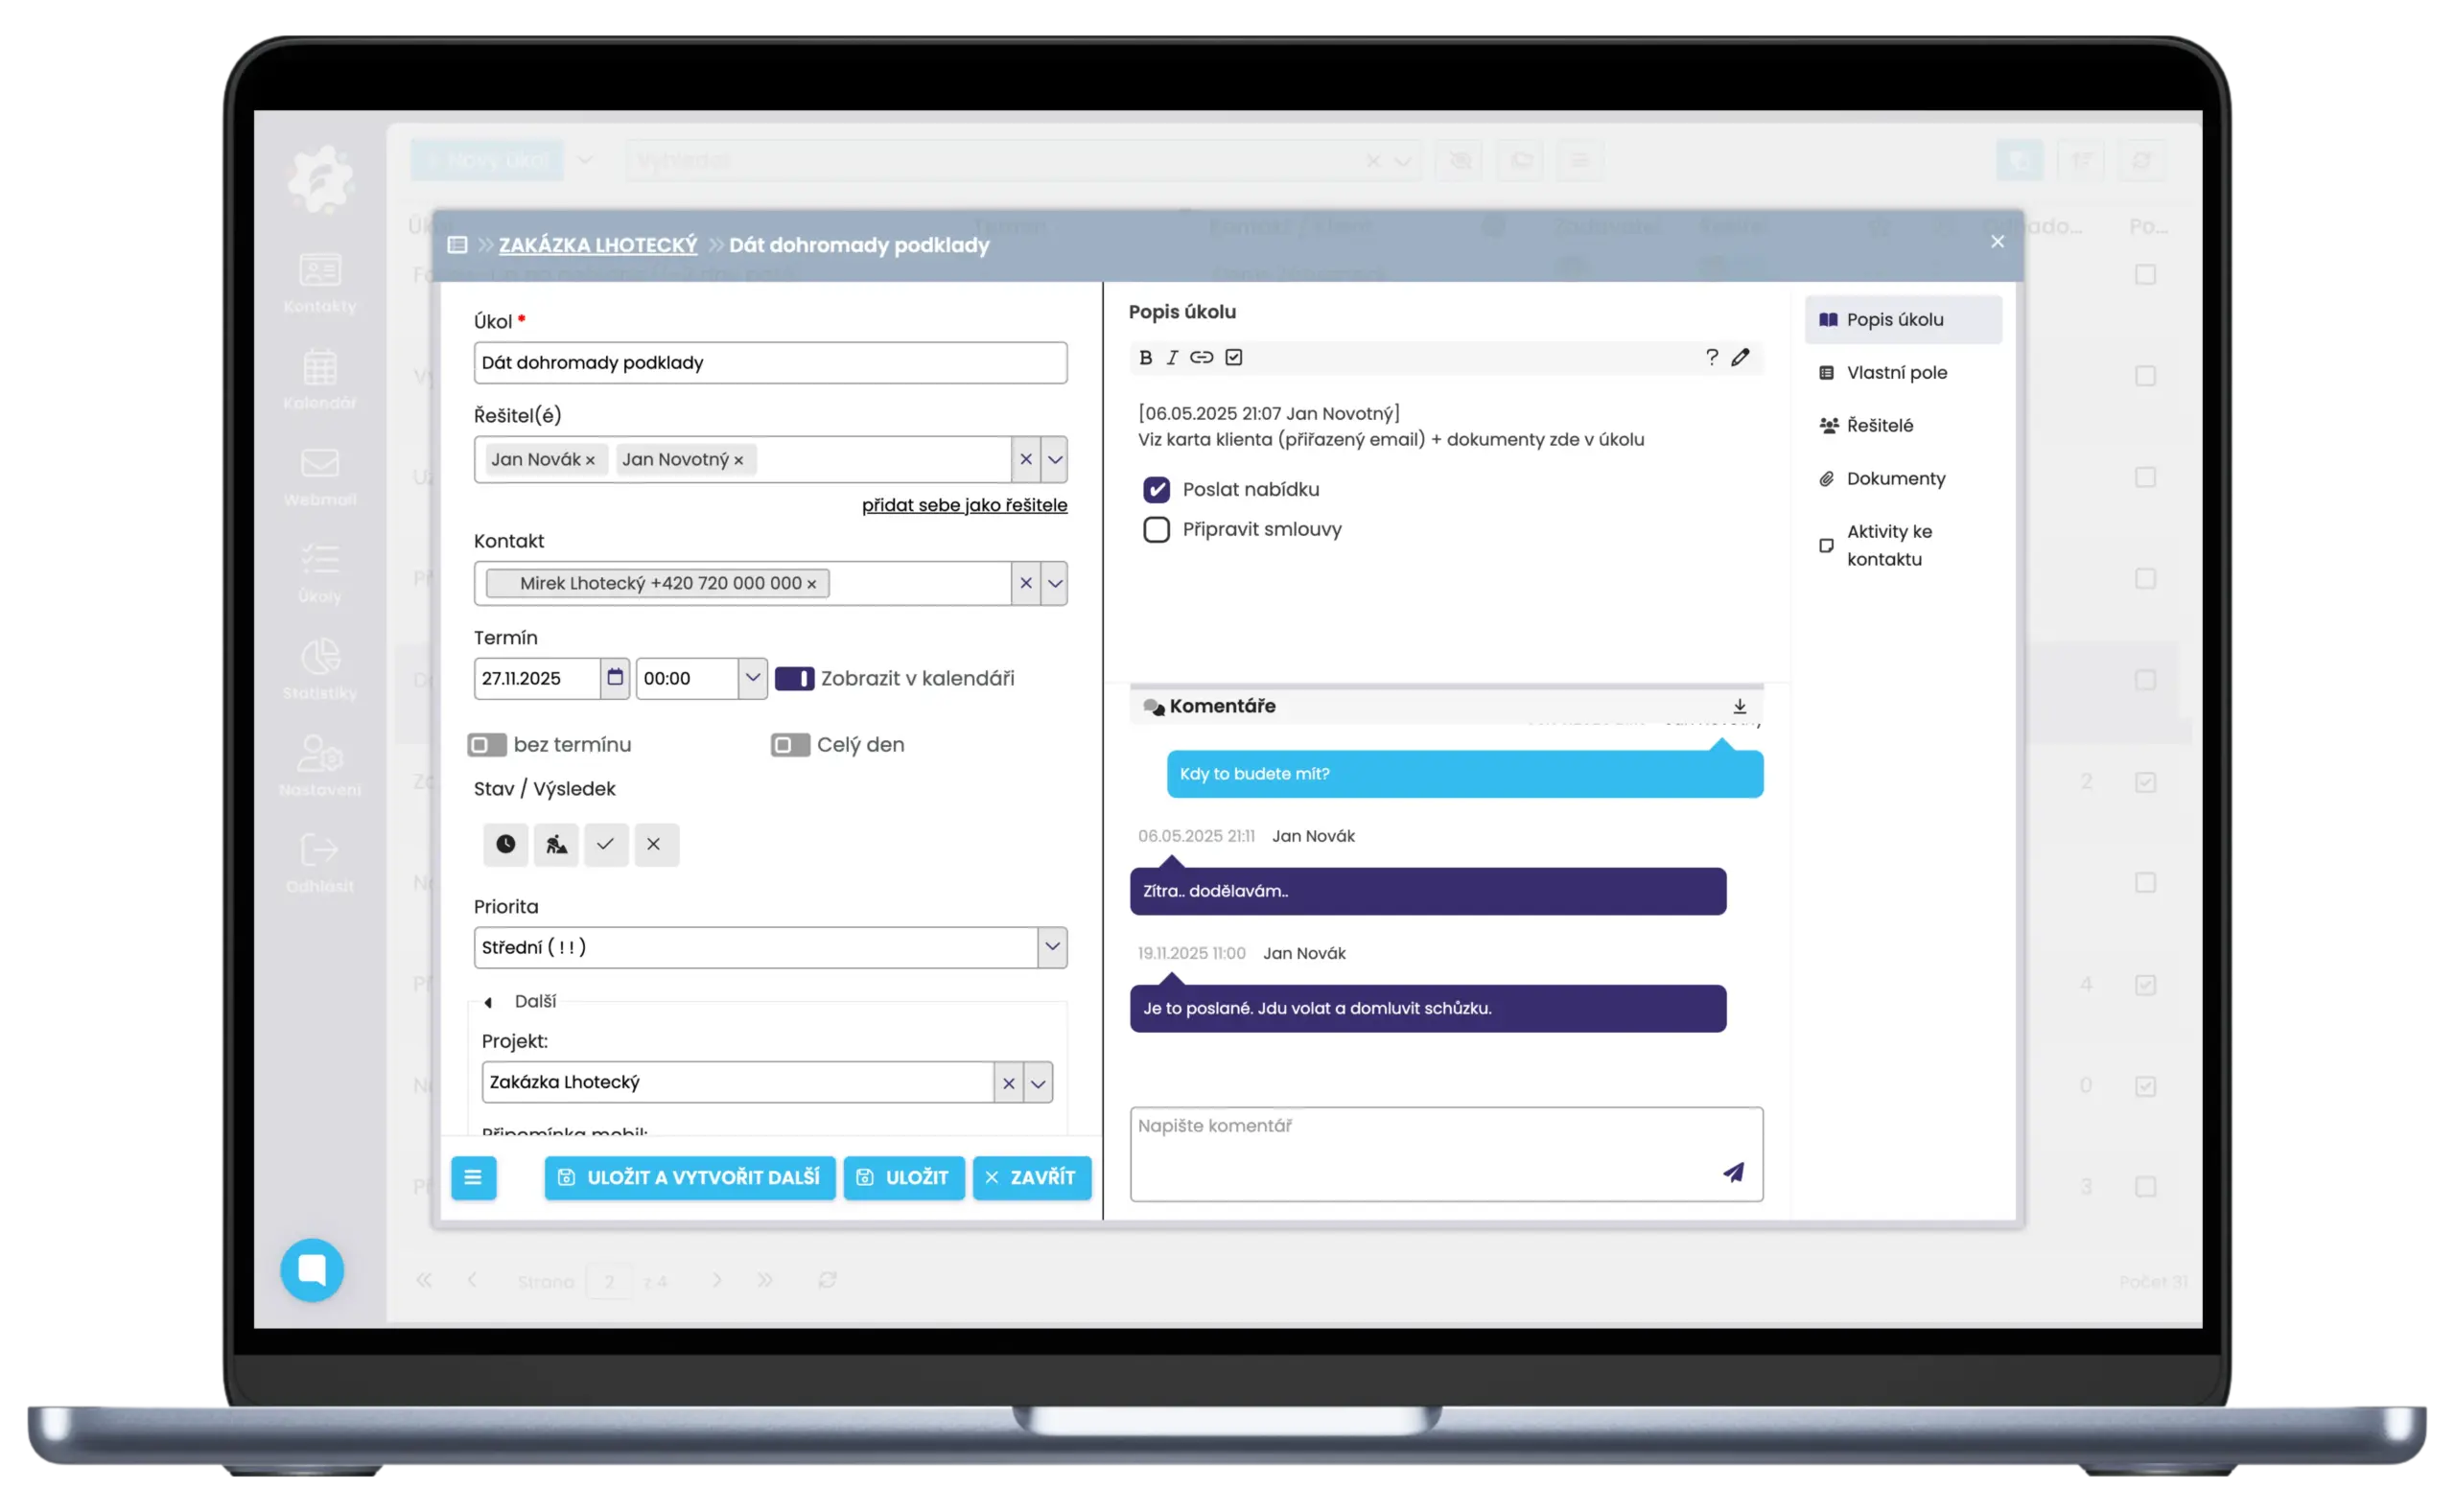The image size is (2455, 1512).
Task: Send comment with paper plane icon
Action: click(x=1733, y=1172)
